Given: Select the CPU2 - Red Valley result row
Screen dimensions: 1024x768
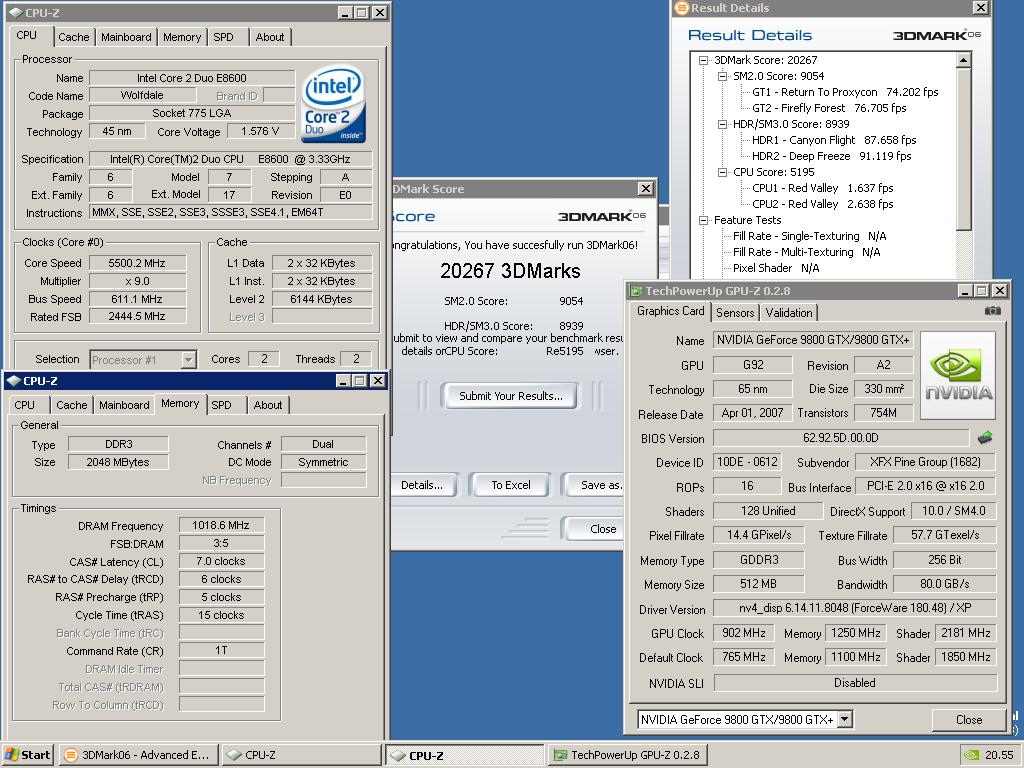Looking at the screenshot, I should (823, 204).
